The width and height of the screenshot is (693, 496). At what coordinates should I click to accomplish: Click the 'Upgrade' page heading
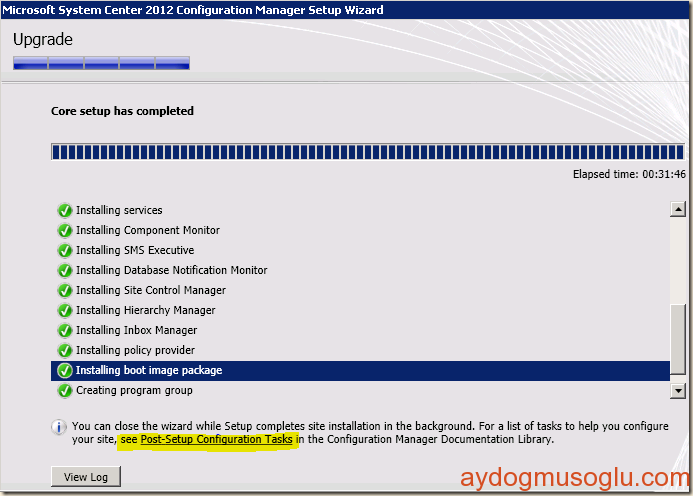tap(43, 40)
